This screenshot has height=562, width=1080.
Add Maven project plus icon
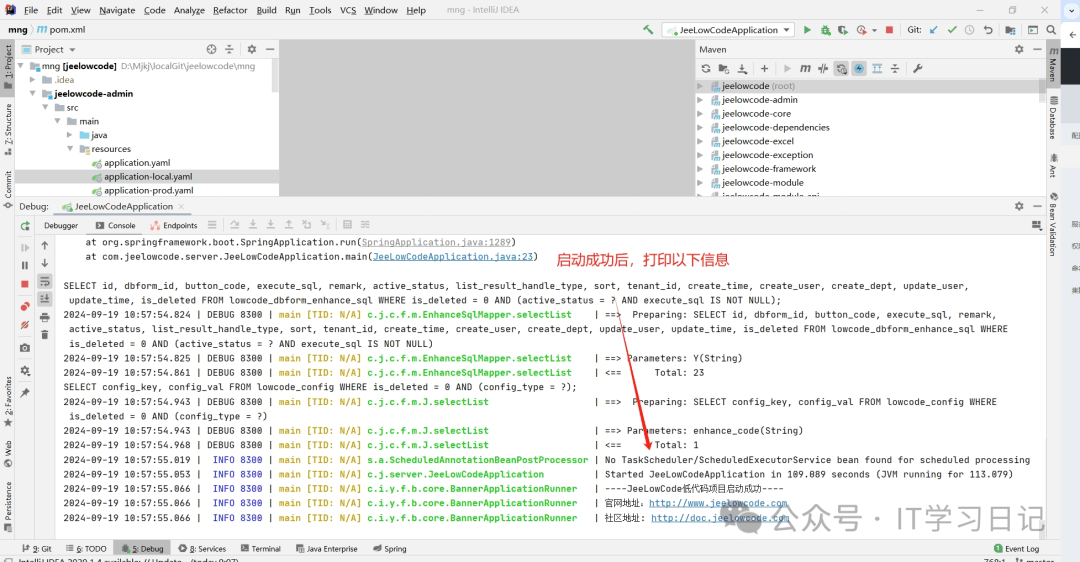(764, 68)
